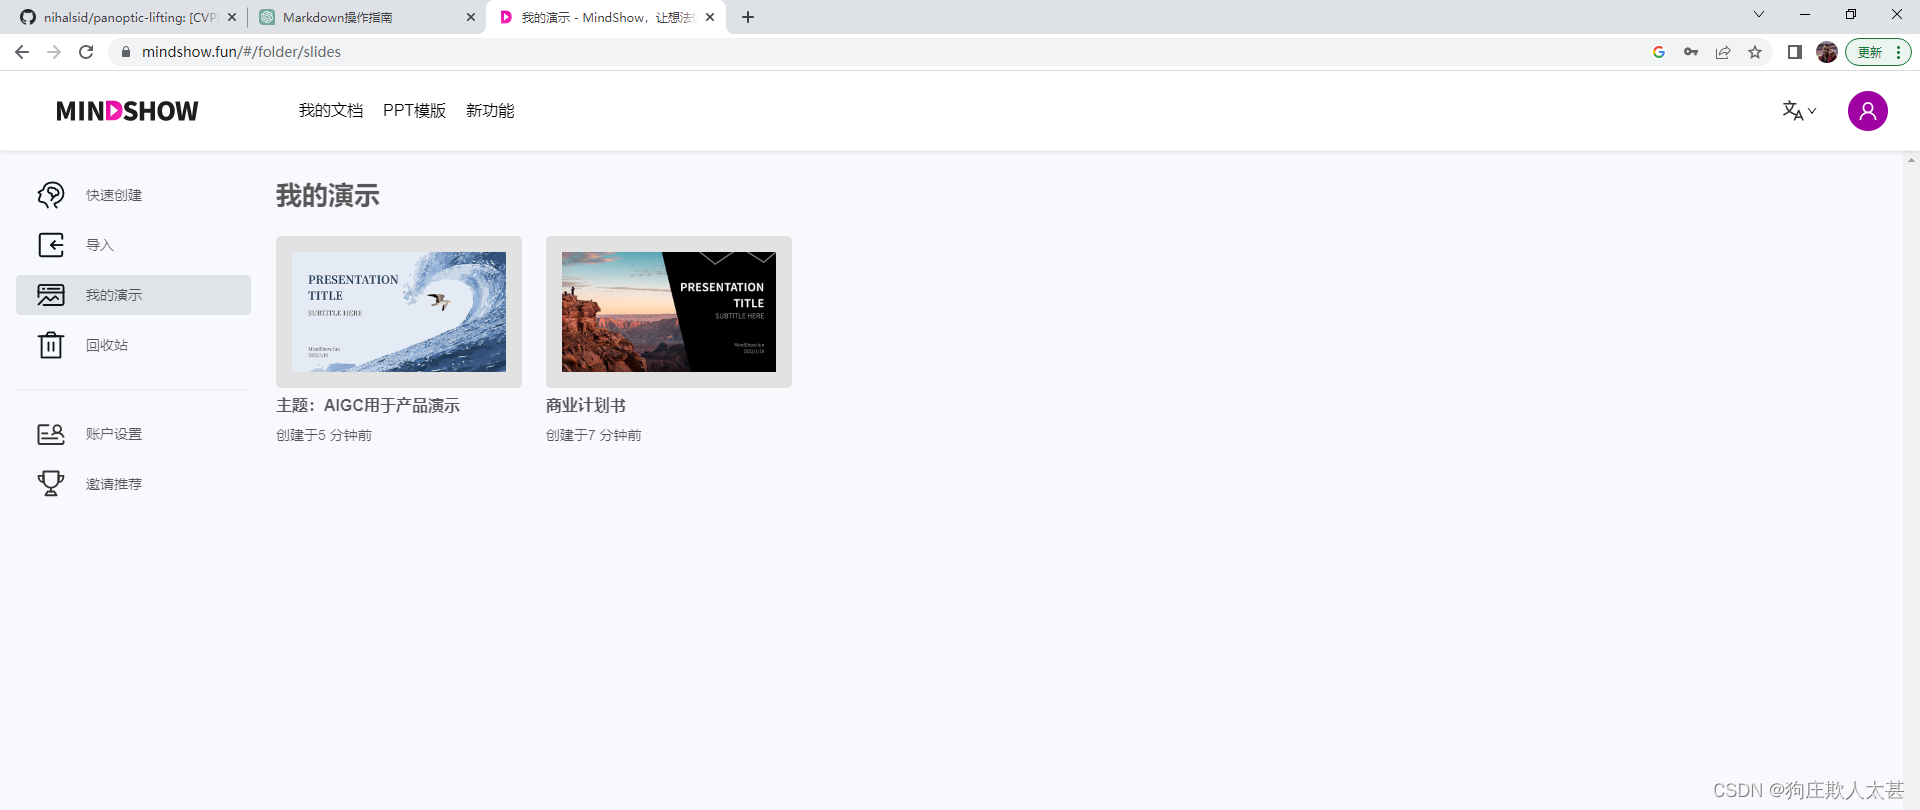Bookmark page with the star icon
The image size is (1920, 810).
(x=1755, y=52)
